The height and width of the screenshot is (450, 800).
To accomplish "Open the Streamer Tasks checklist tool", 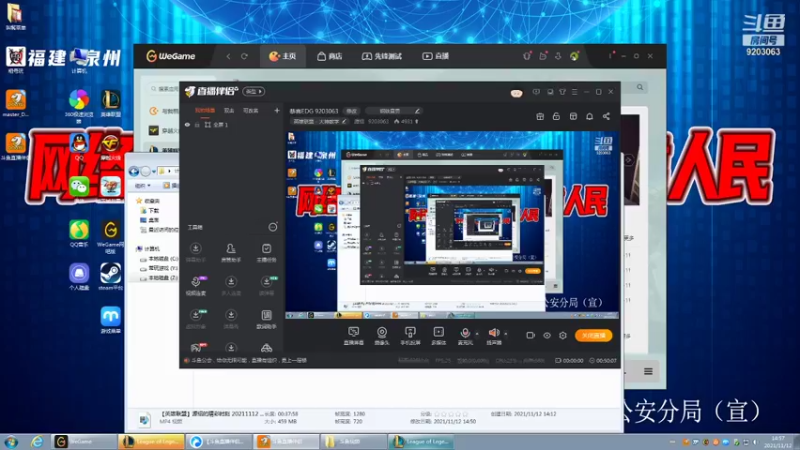I will point(266,253).
